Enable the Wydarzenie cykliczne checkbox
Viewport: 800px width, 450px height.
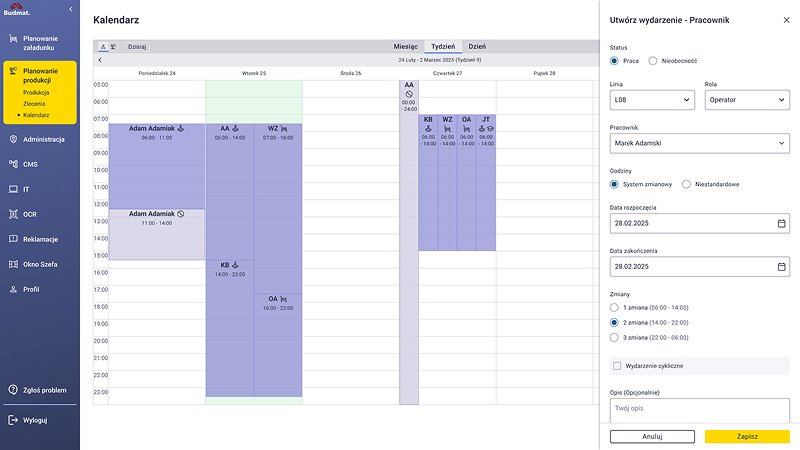[617, 366]
